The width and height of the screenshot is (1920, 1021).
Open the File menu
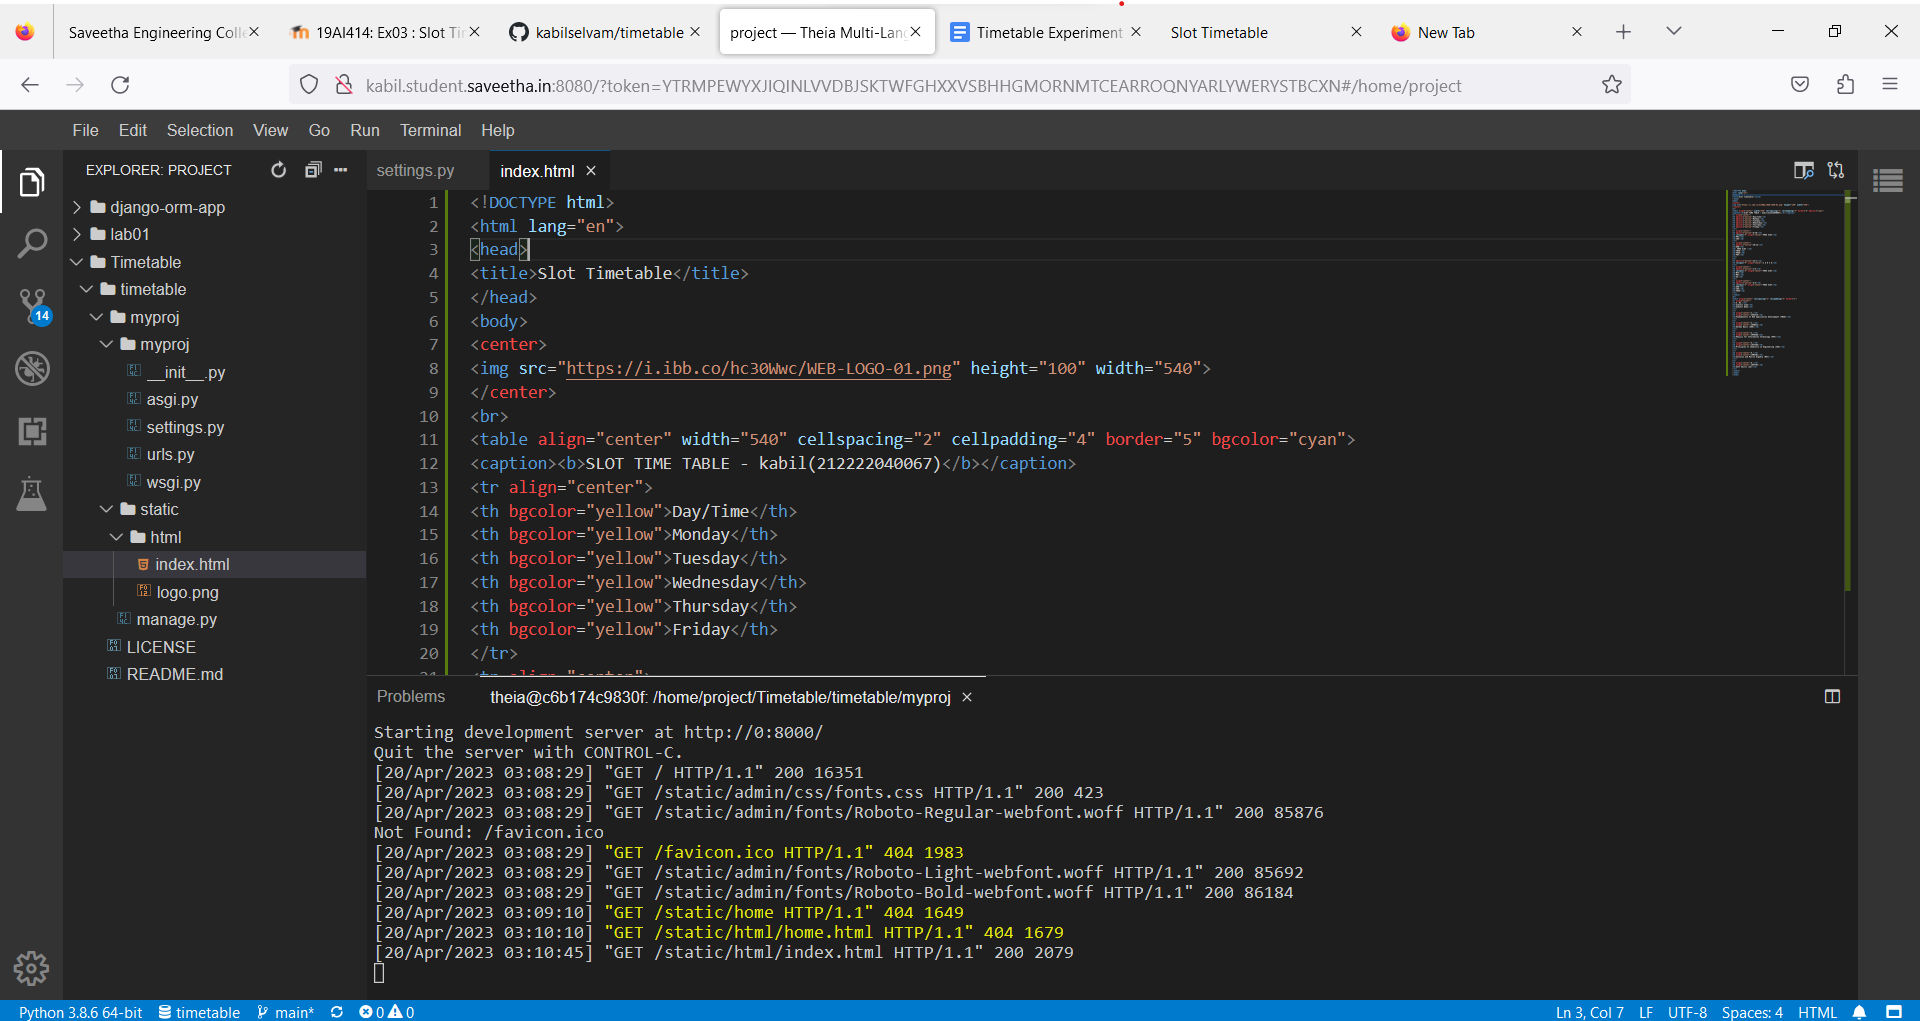coord(86,130)
